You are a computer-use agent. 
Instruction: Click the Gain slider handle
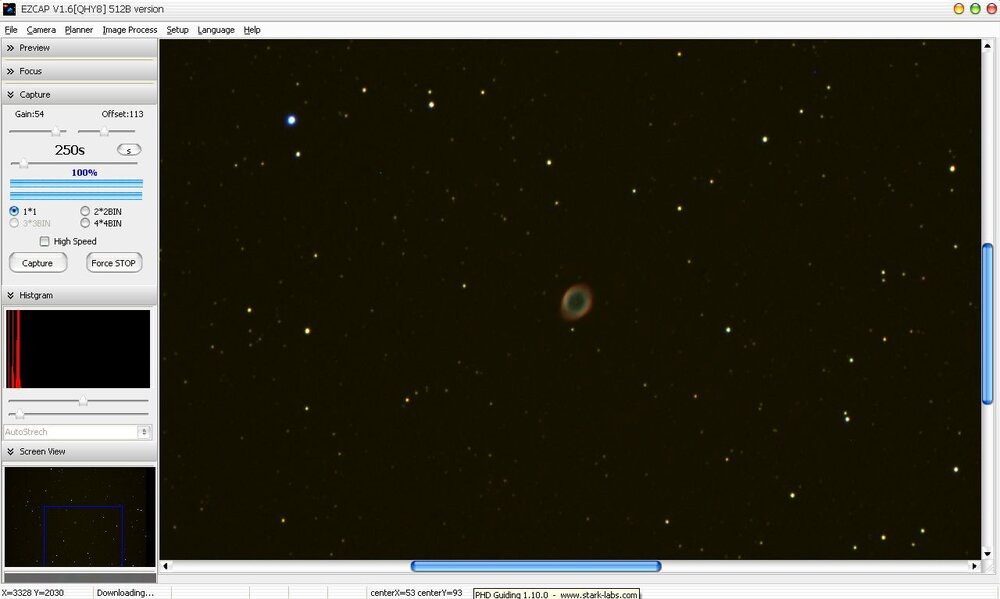[58, 131]
